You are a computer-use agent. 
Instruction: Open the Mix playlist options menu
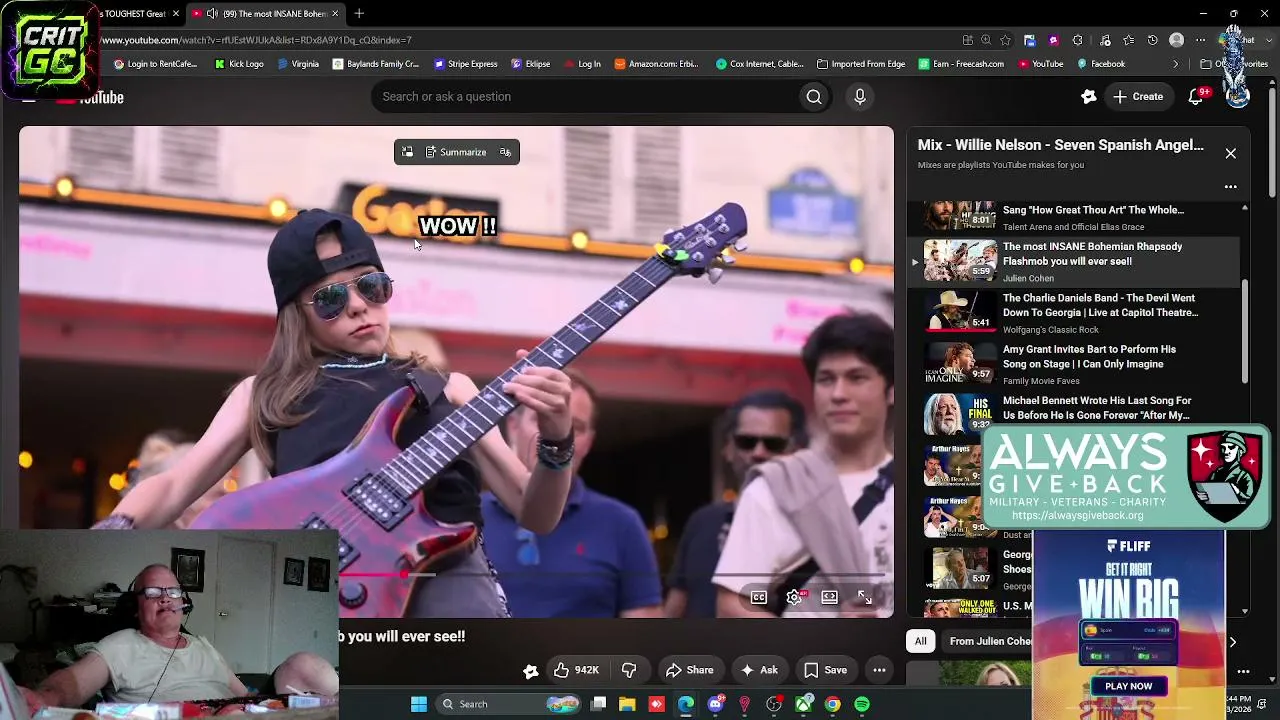[1231, 186]
